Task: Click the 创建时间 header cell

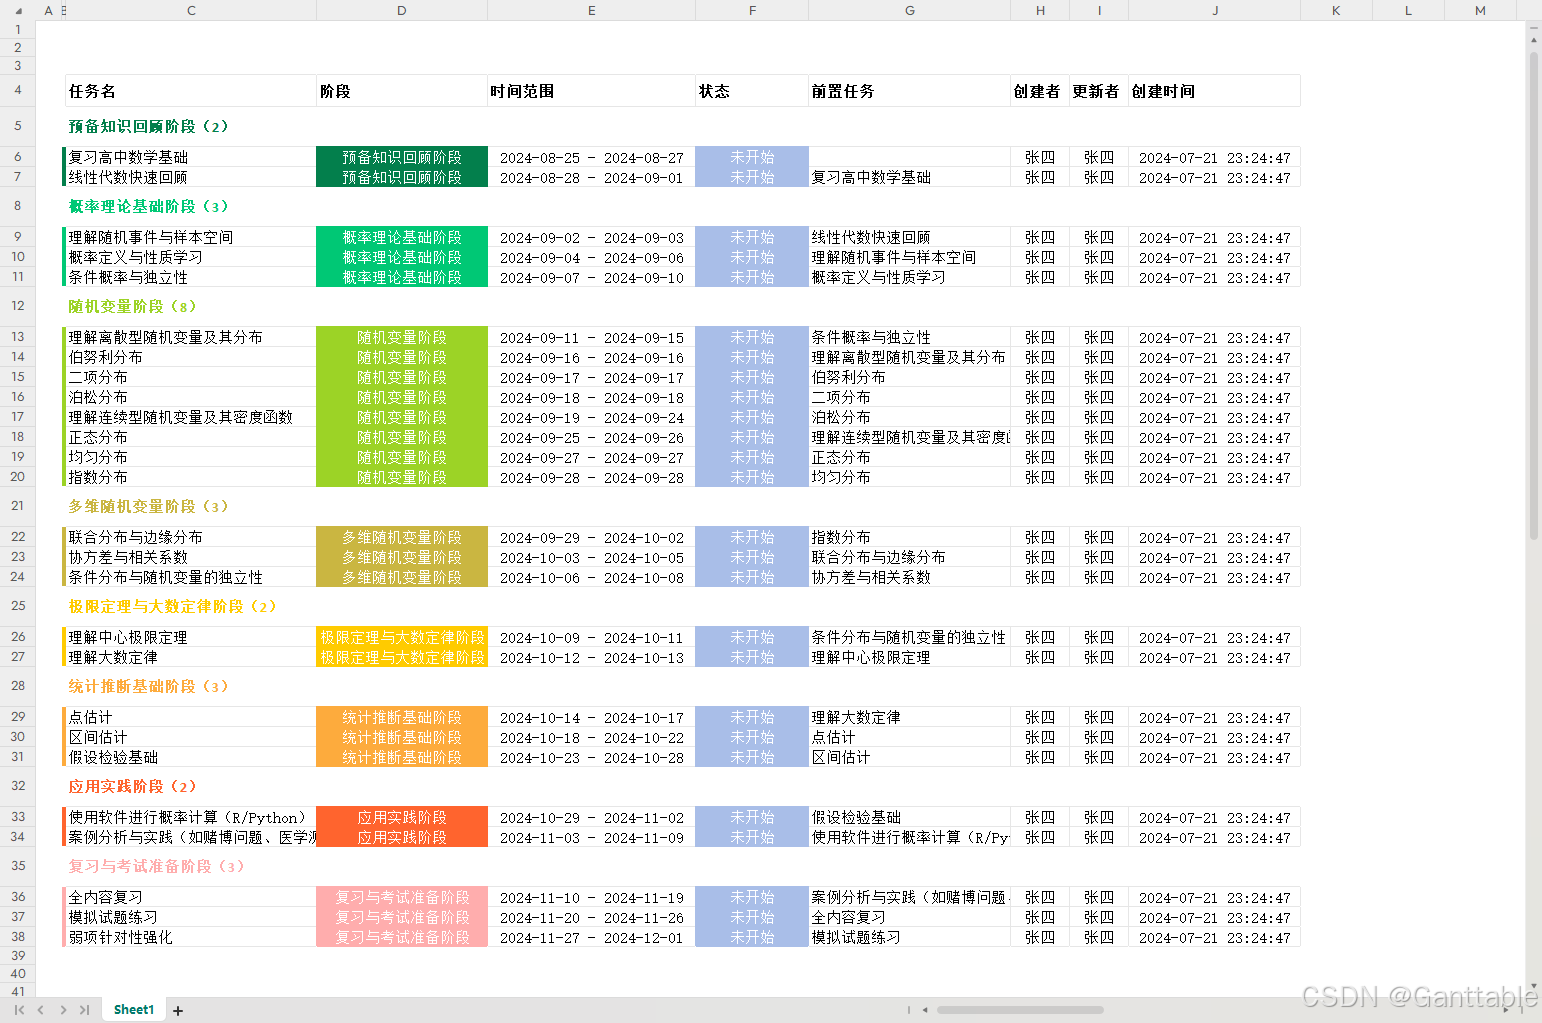Action: tap(1215, 91)
